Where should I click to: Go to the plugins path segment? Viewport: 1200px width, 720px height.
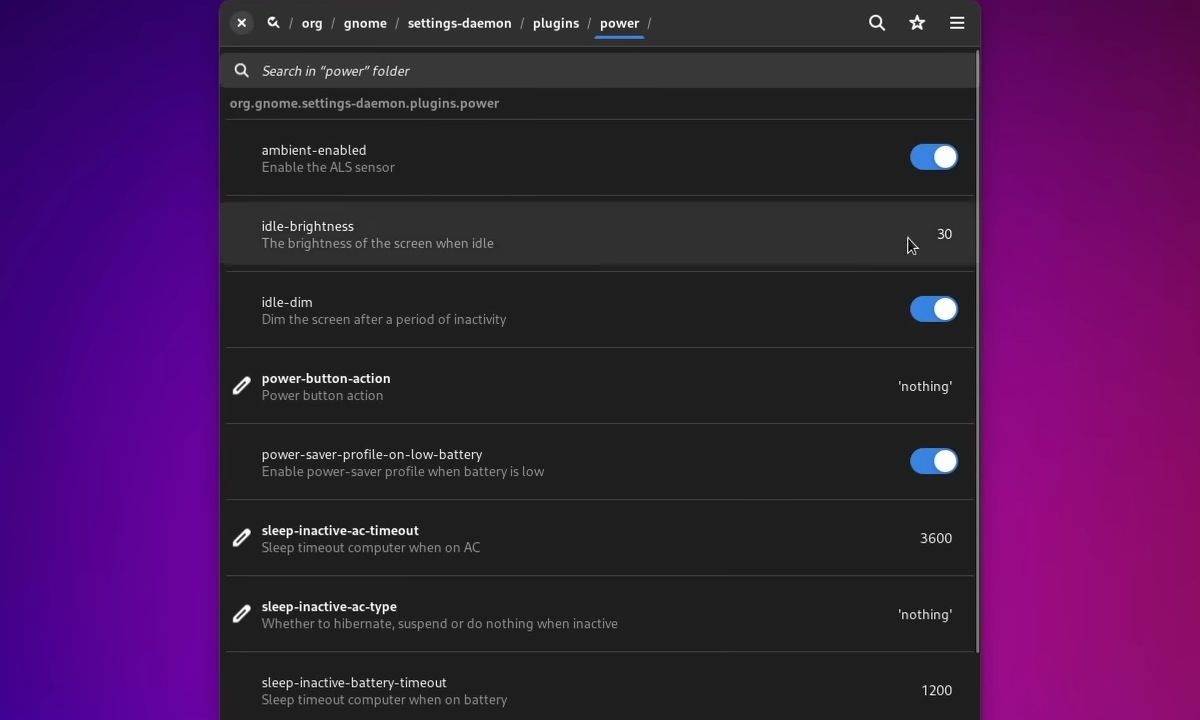(x=555, y=23)
